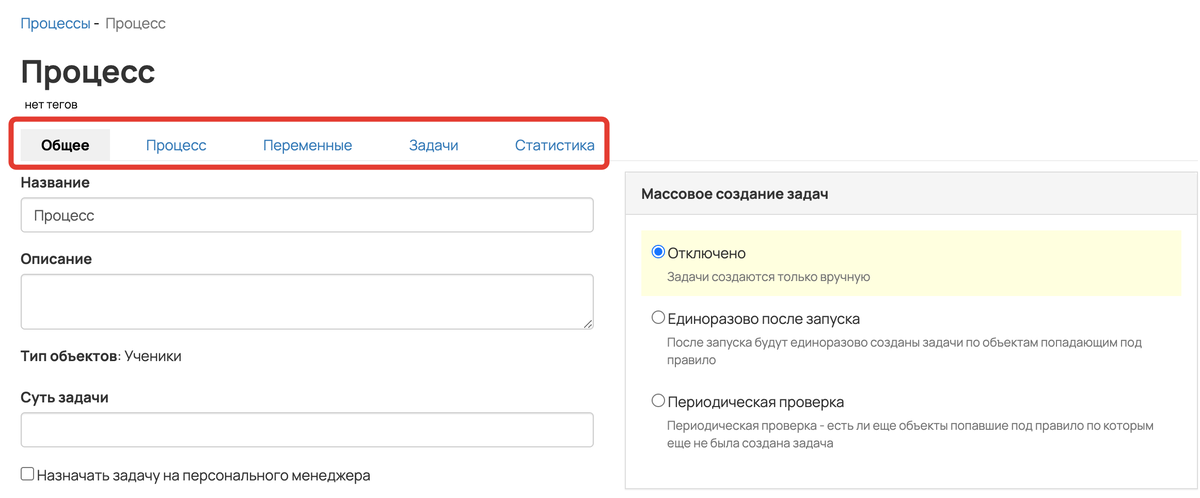The width and height of the screenshot is (1200, 498).
Task: Grab the Описание textarea resize handle
Action: point(587,323)
